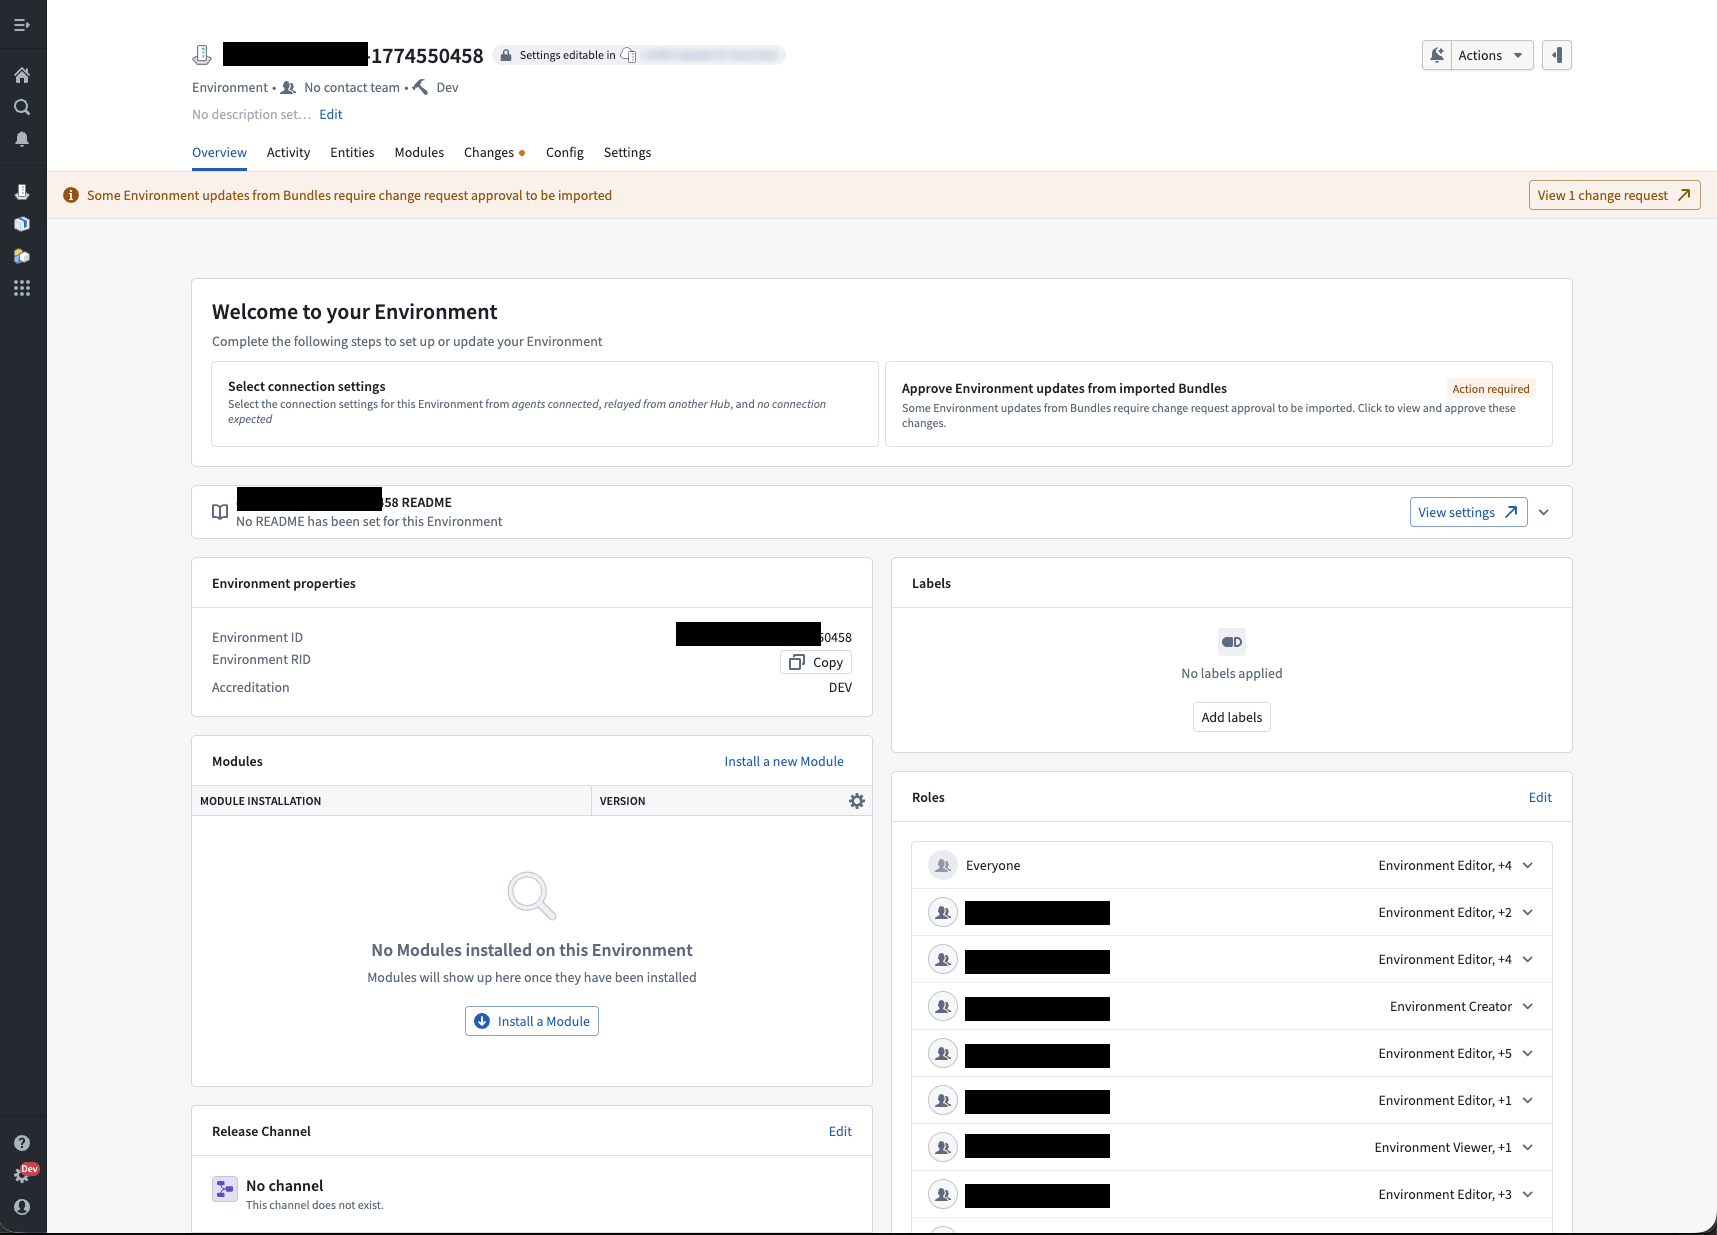Expand the README section chevron
The height and width of the screenshot is (1235, 1717).
click(x=1544, y=512)
